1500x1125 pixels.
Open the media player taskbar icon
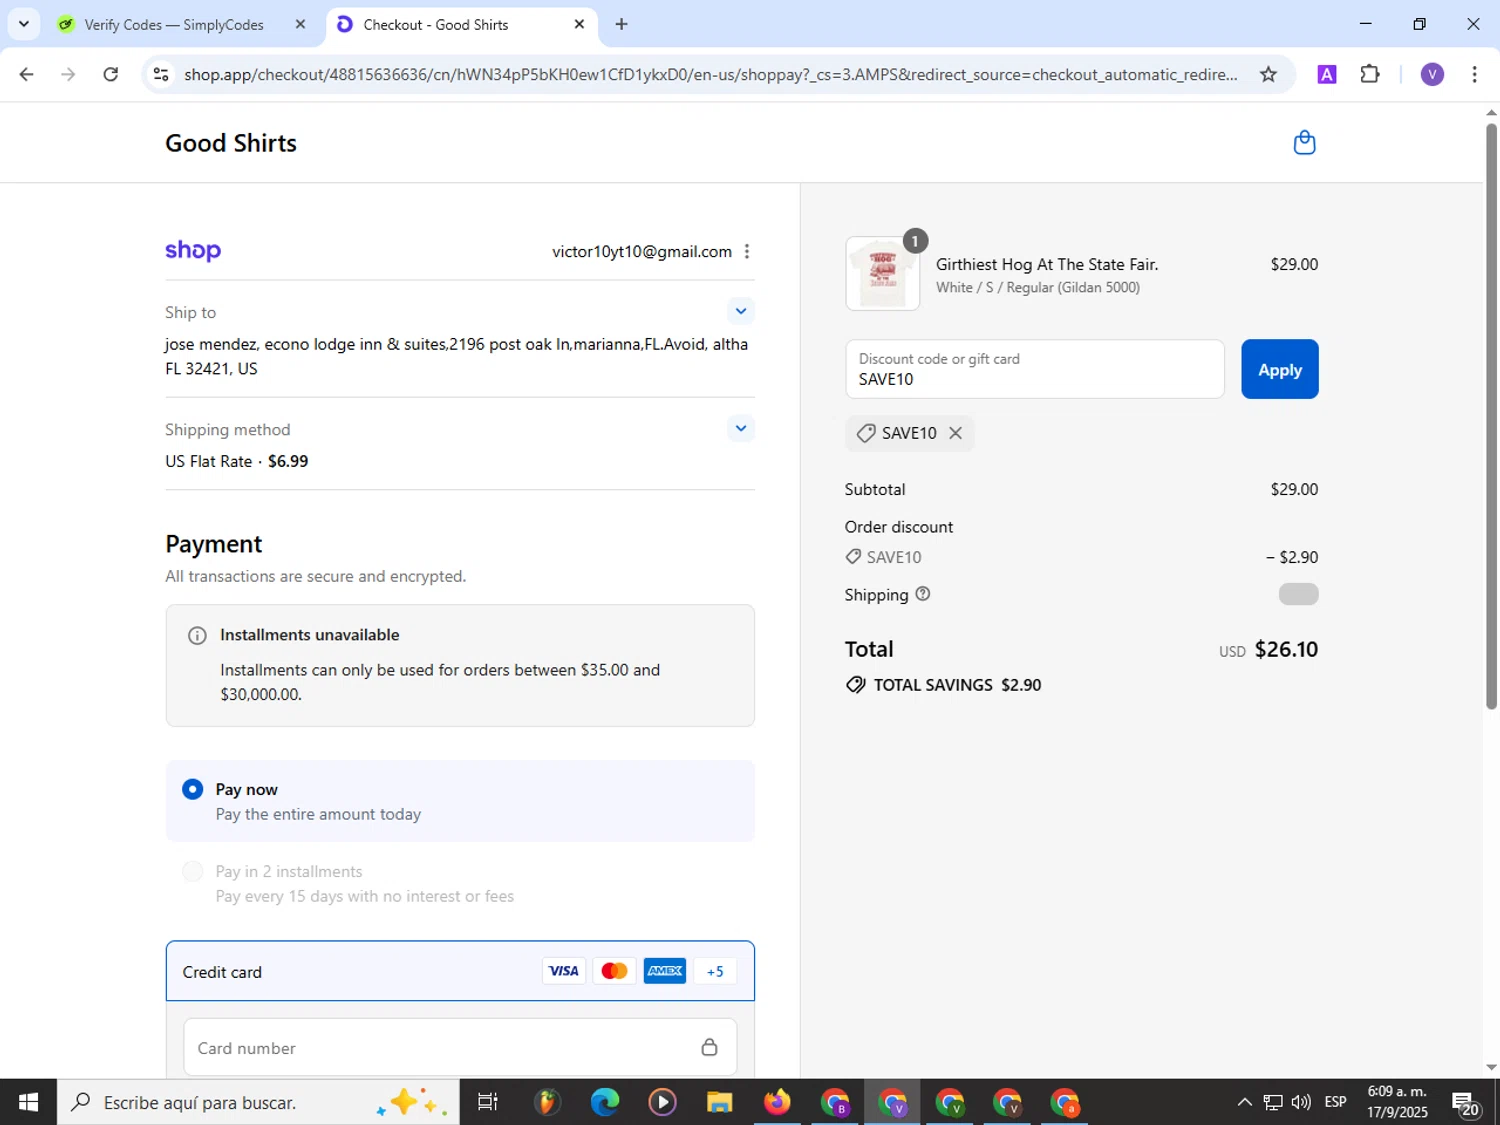[x=662, y=1102]
